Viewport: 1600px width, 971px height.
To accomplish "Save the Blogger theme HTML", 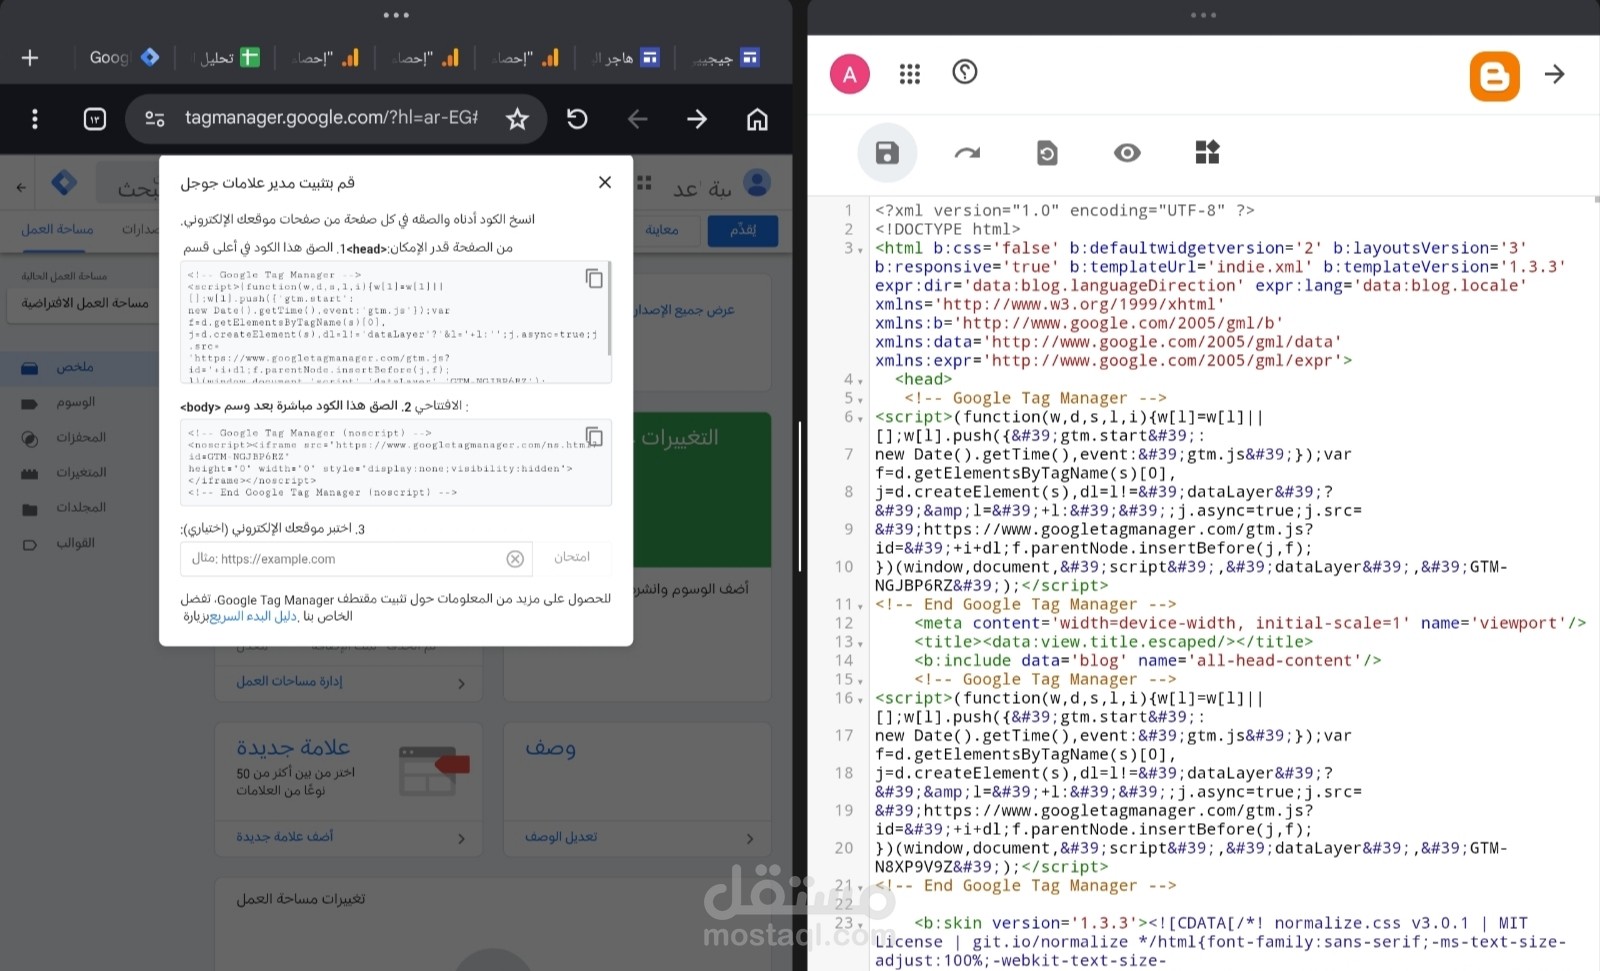I will tap(887, 152).
